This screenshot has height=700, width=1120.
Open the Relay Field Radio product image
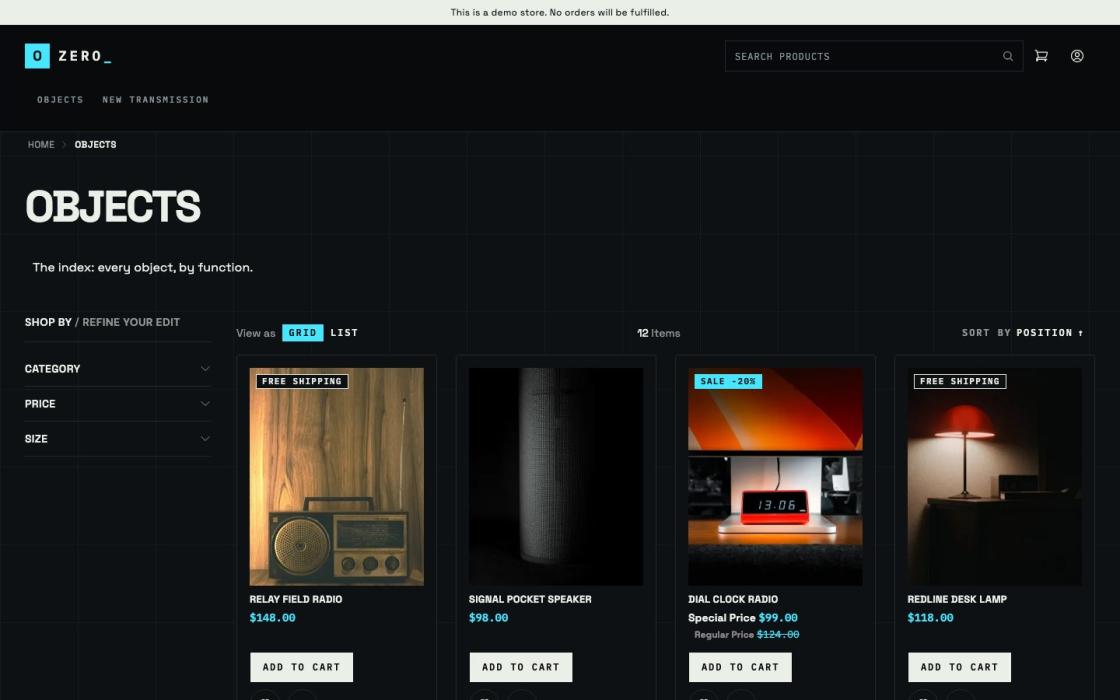tap(336, 476)
